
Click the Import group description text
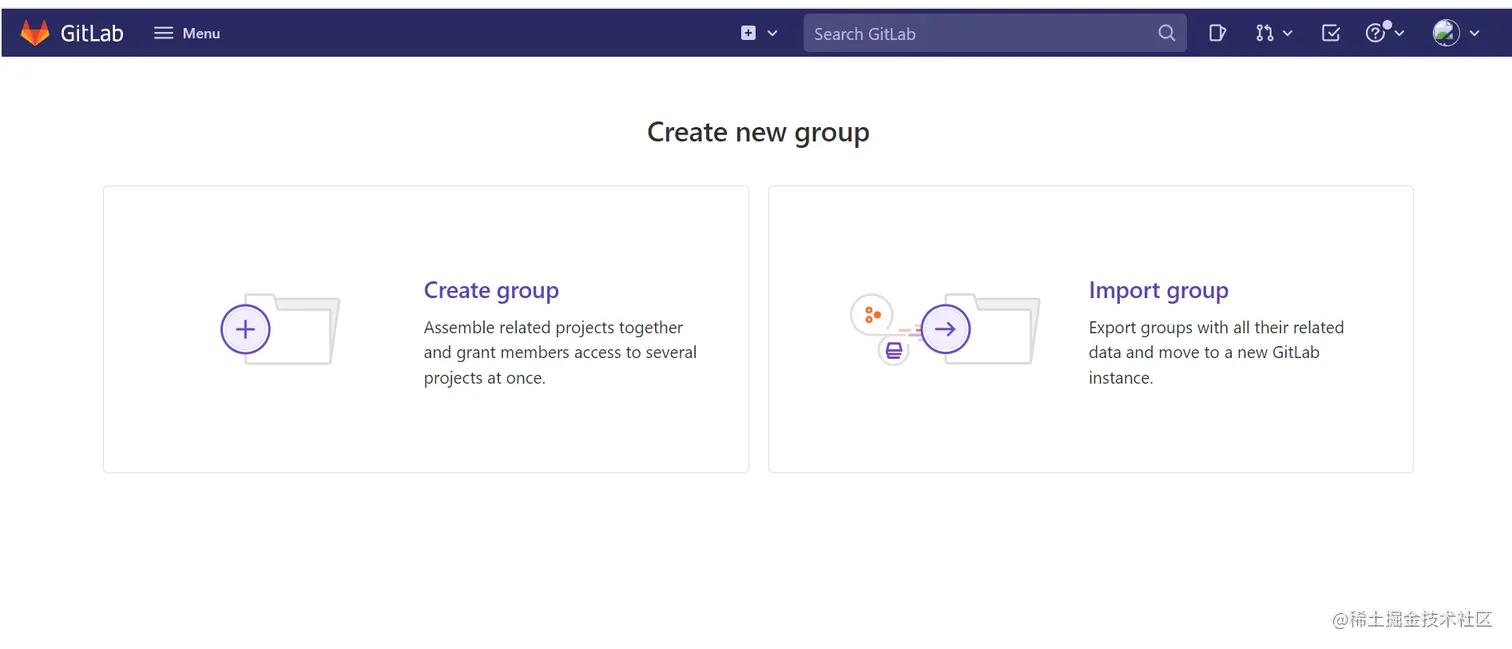pyautogui.click(x=1215, y=352)
